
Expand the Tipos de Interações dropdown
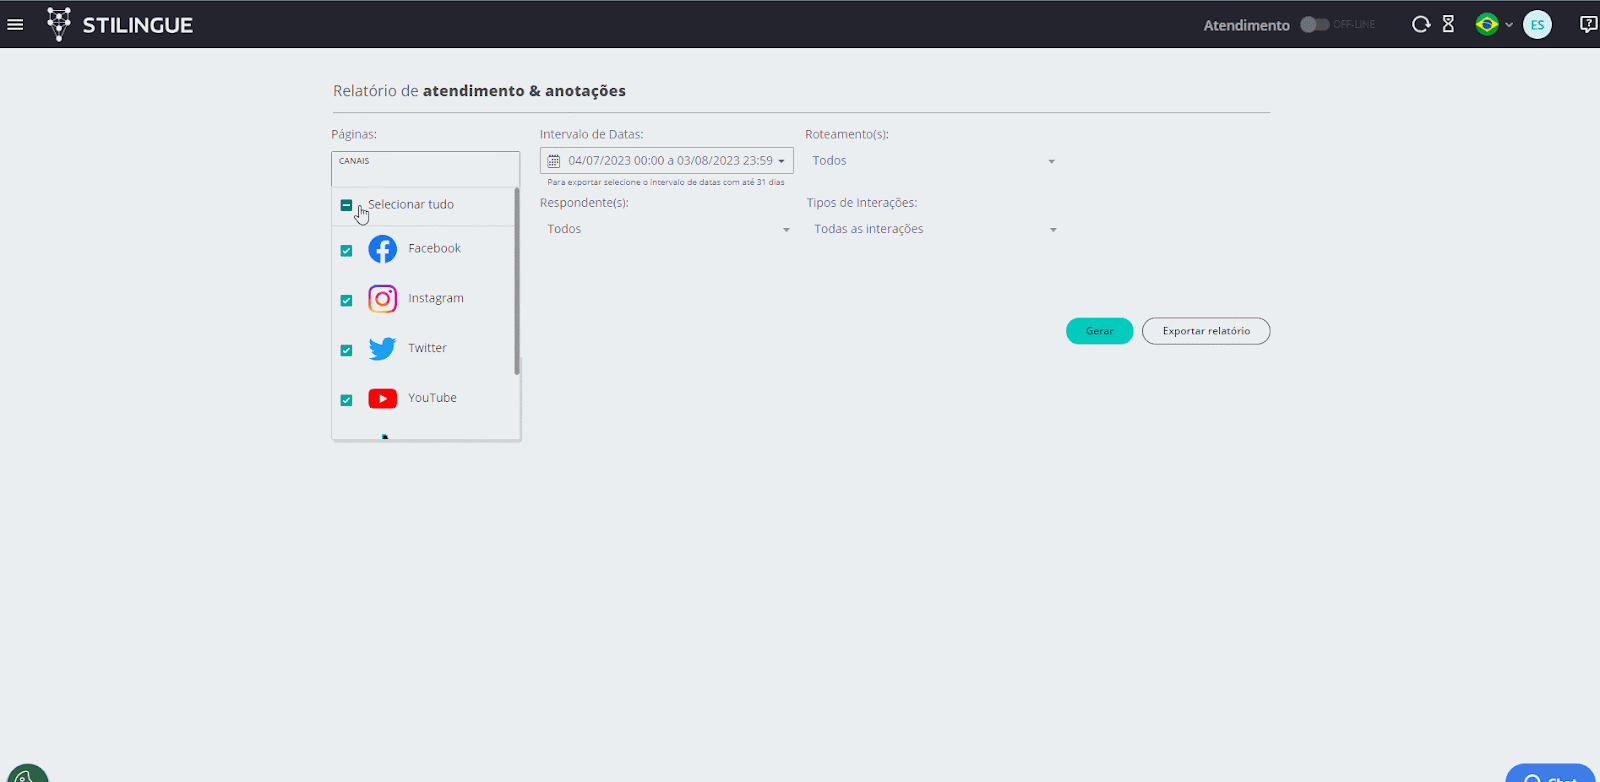point(934,230)
